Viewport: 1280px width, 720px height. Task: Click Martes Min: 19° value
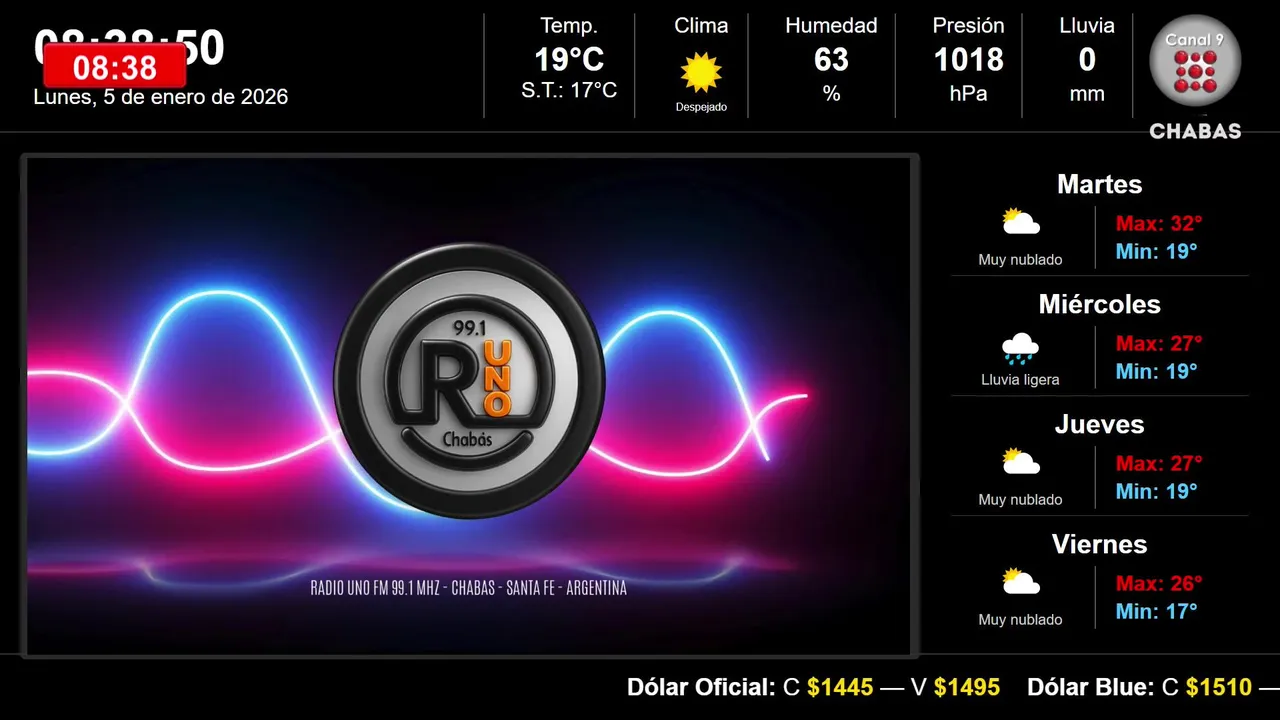(x=1157, y=251)
